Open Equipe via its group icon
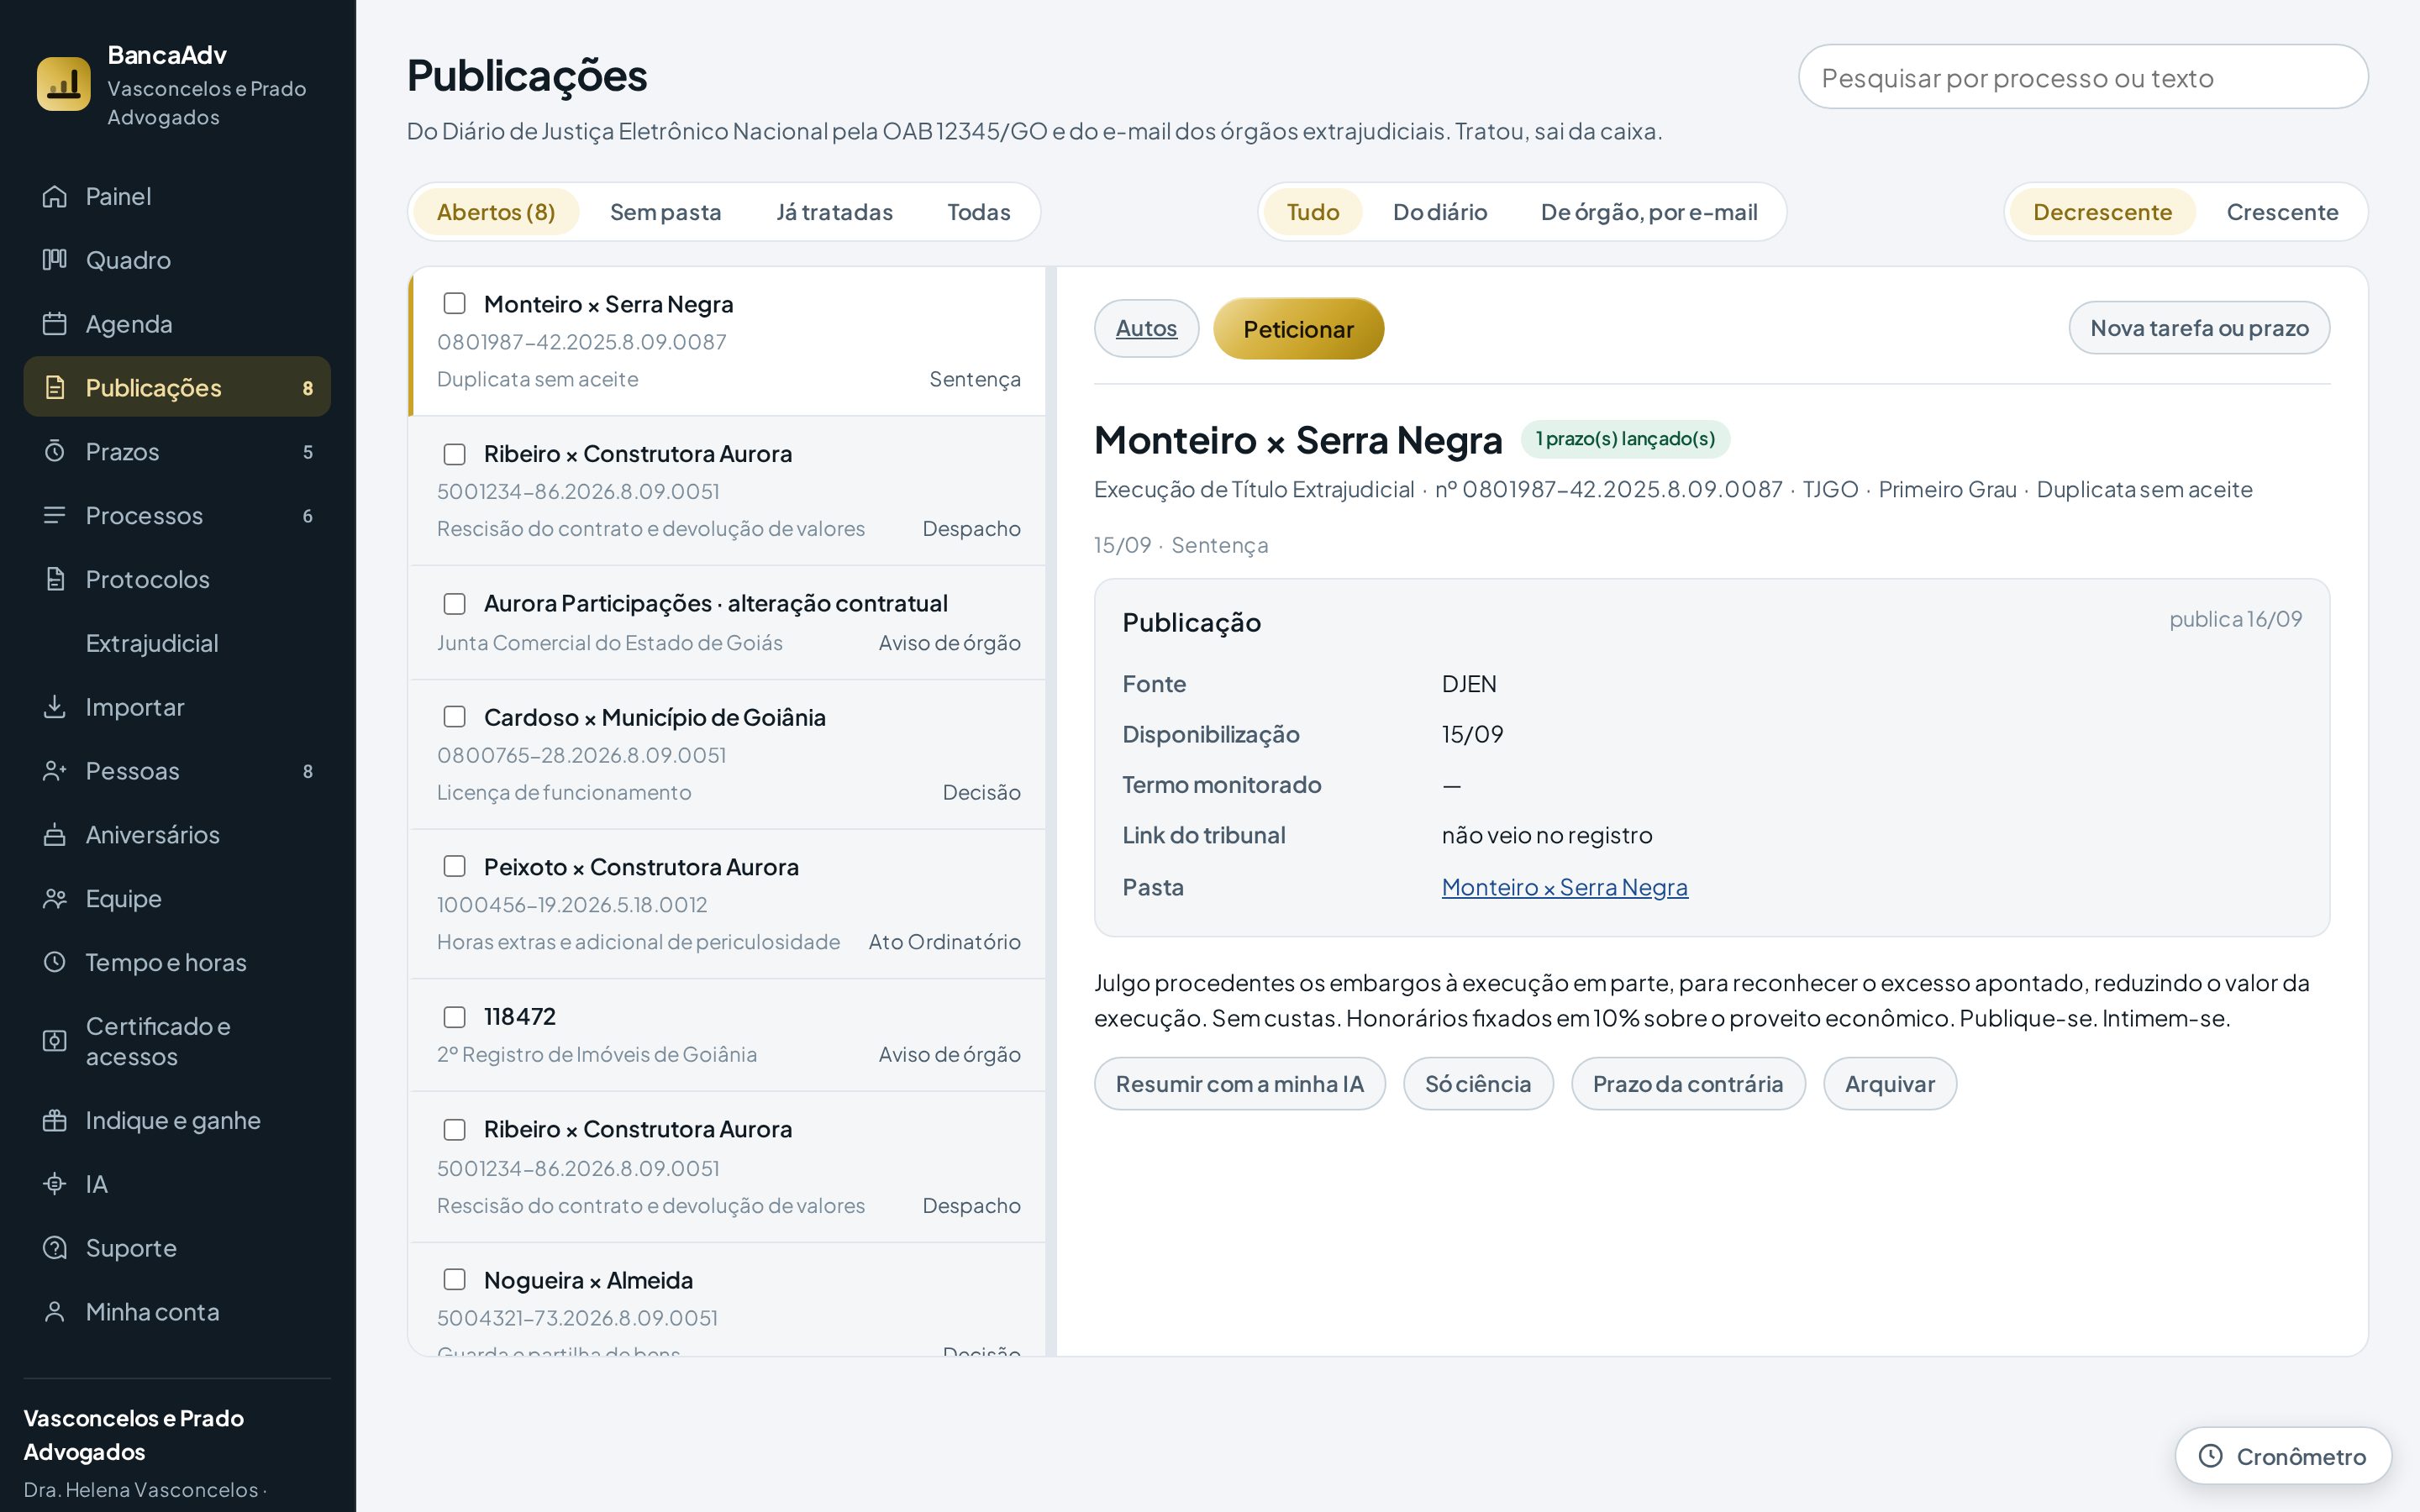2420x1512 pixels. click(55, 899)
